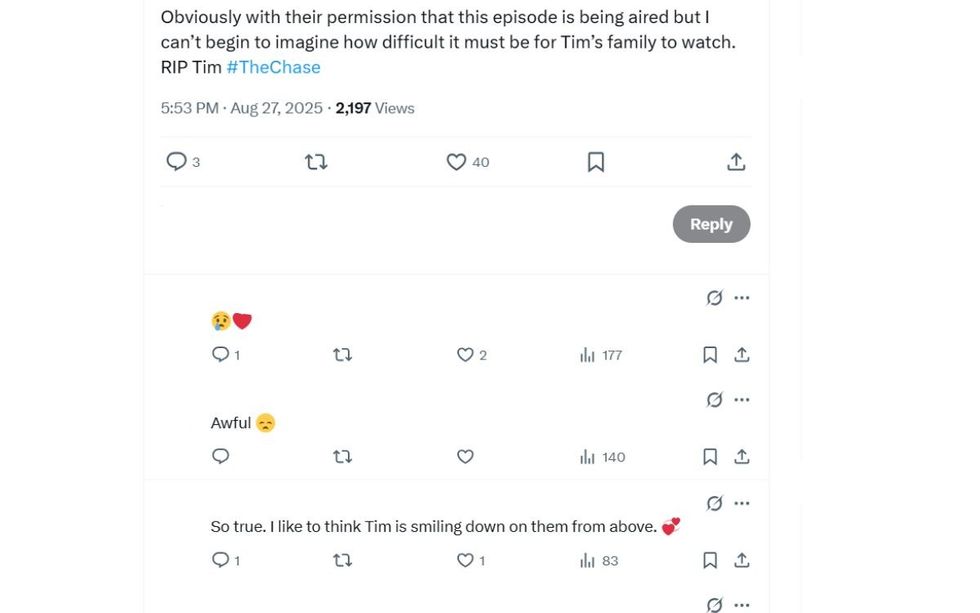Bookmark the smiling down reply
The height and width of the screenshot is (613, 980).
(710, 560)
